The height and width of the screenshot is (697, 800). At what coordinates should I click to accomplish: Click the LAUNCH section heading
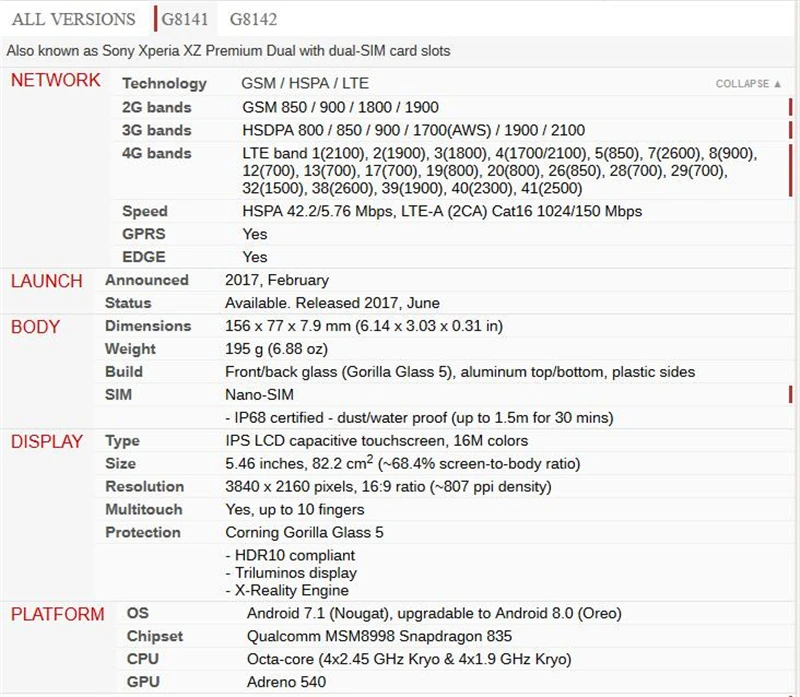click(46, 281)
